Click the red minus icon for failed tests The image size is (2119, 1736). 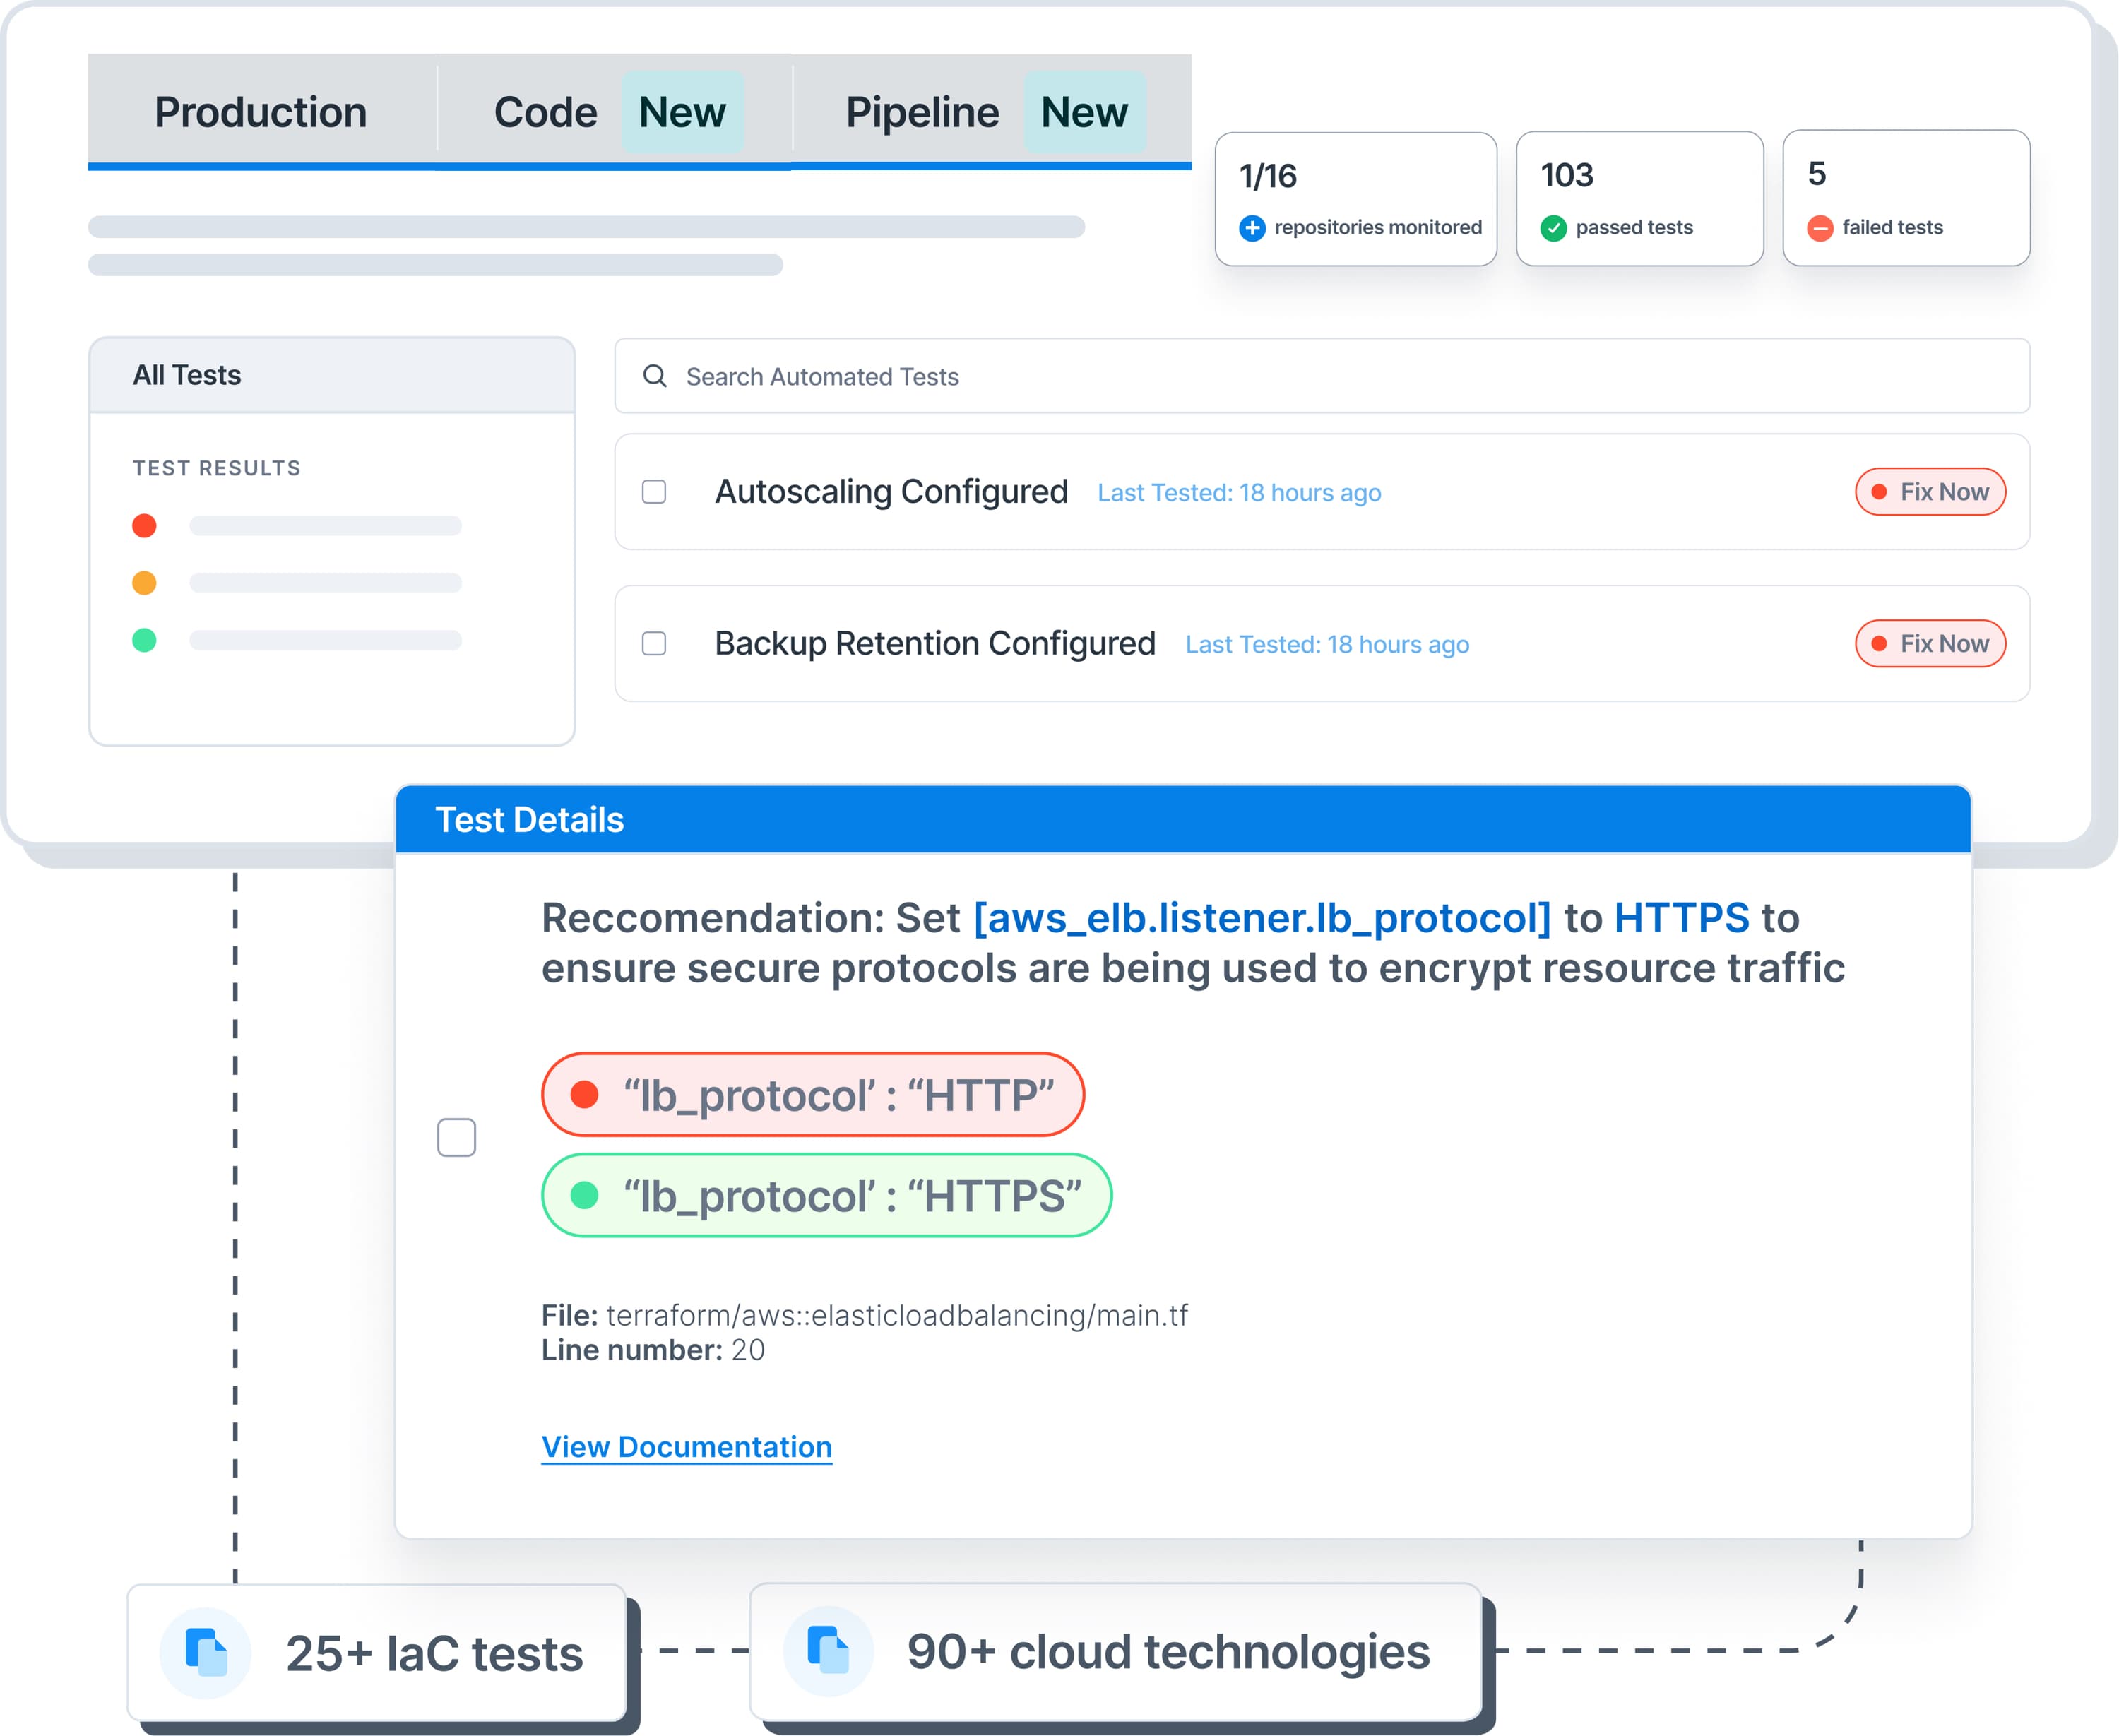coord(1820,228)
